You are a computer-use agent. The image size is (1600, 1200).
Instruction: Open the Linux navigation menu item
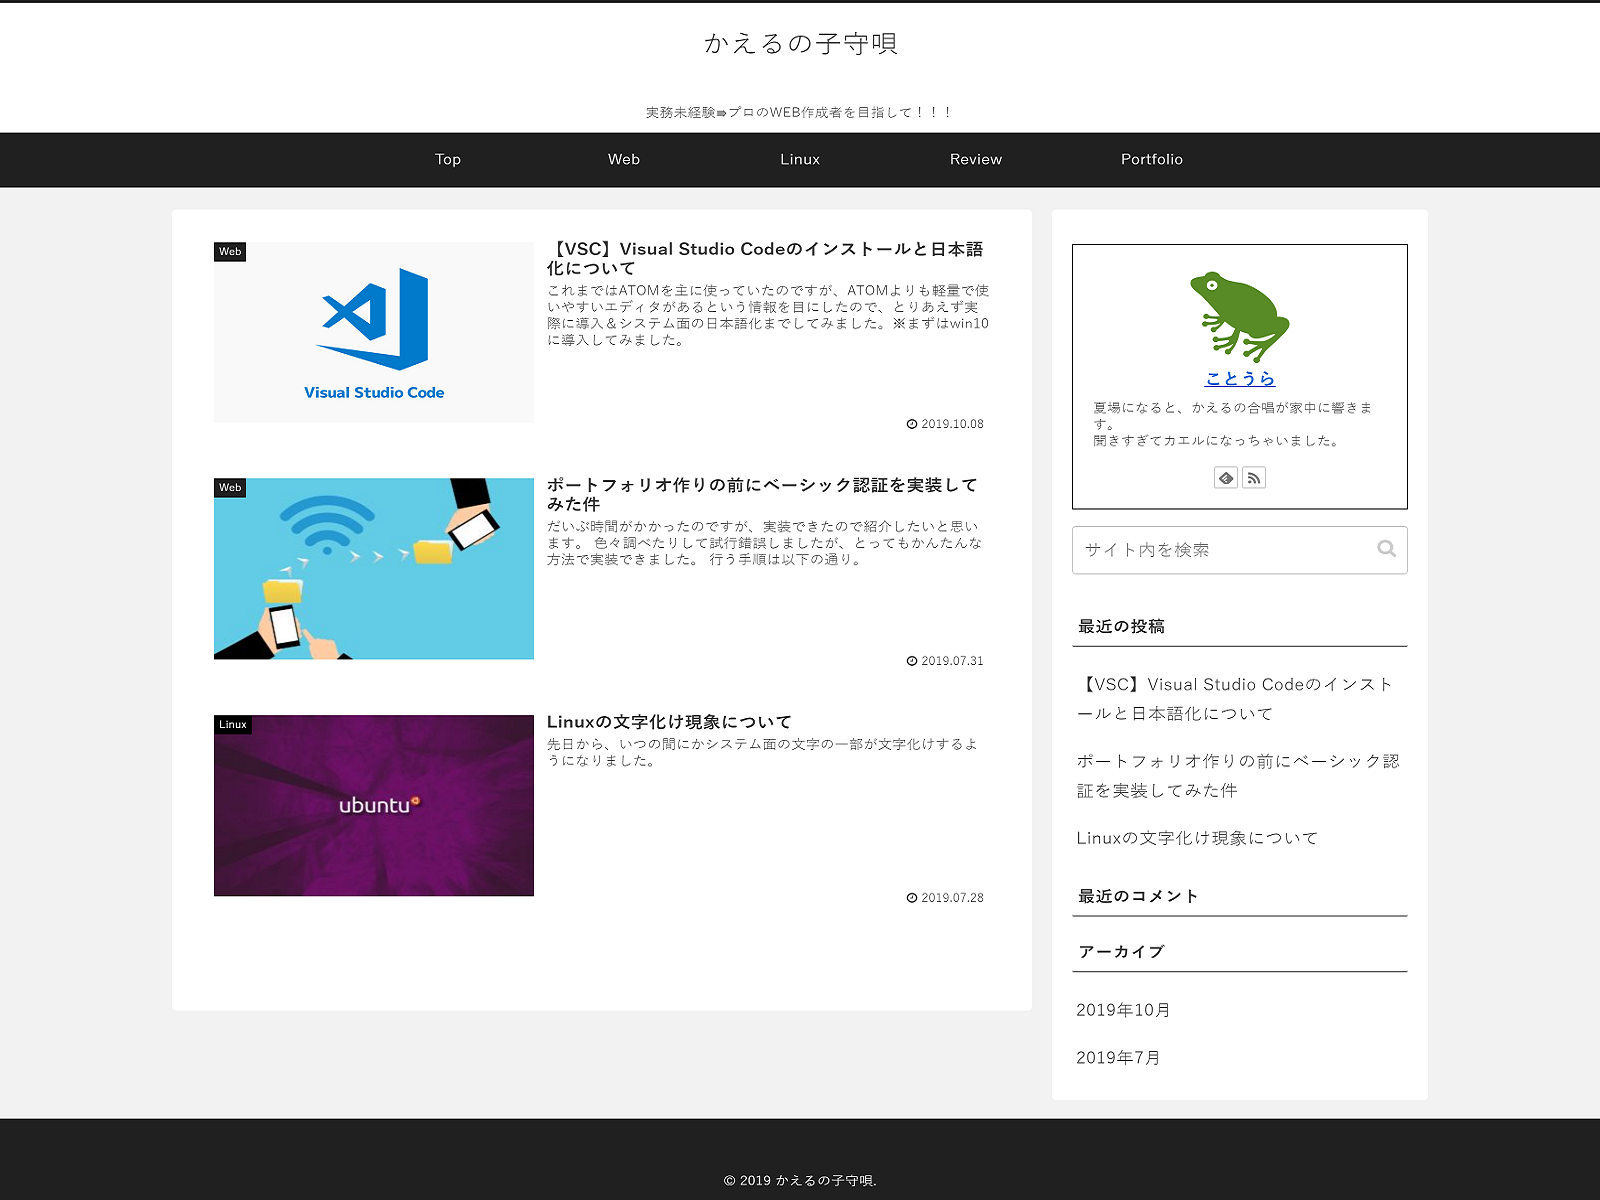click(x=800, y=160)
